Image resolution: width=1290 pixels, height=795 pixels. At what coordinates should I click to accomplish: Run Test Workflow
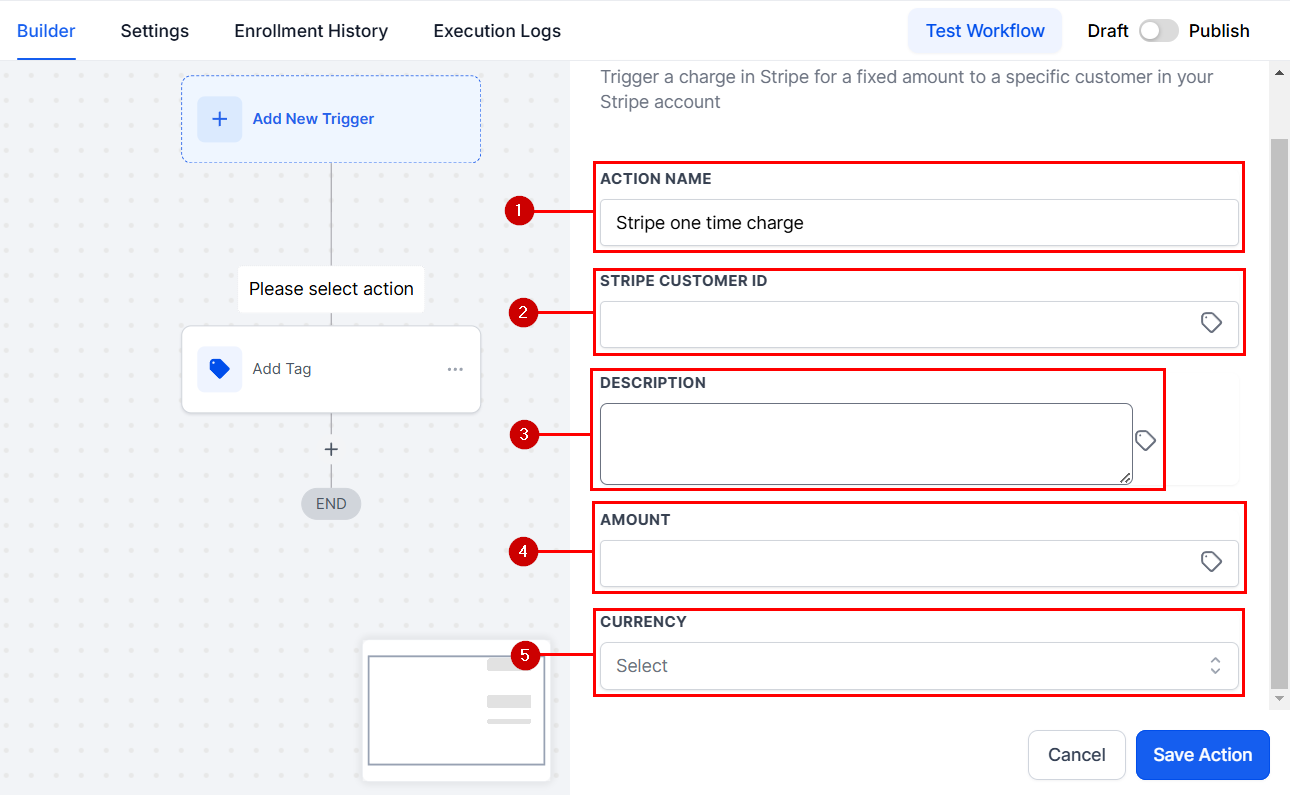(x=985, y=31)
